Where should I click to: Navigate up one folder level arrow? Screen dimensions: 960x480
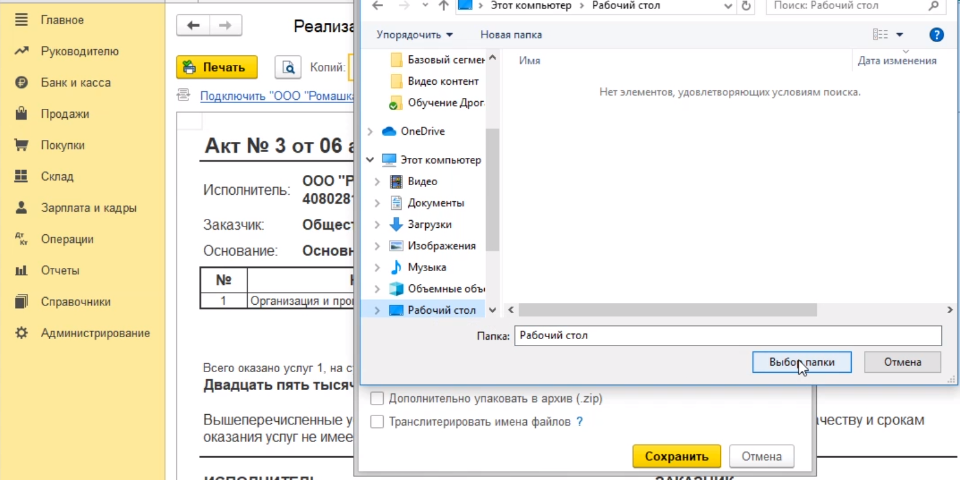click(443, 6)
